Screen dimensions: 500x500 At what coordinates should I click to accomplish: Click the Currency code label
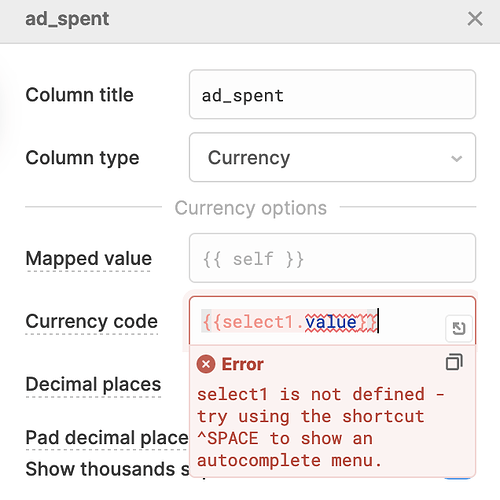click(x=92, y=321)
